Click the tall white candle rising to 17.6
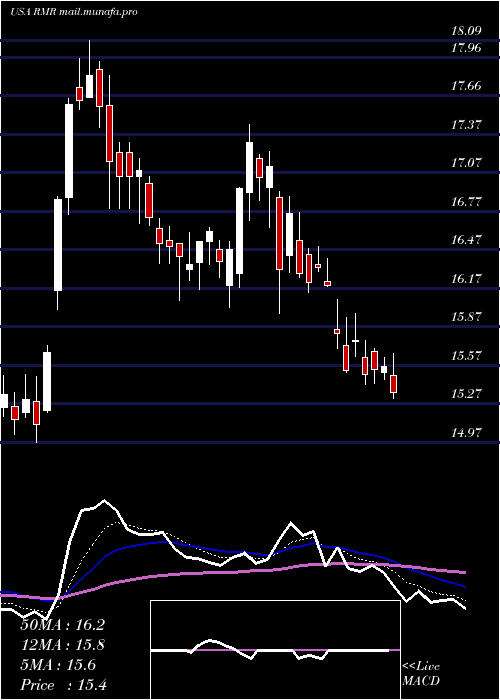This screenshot has height=700, width=500. [69, 151]
